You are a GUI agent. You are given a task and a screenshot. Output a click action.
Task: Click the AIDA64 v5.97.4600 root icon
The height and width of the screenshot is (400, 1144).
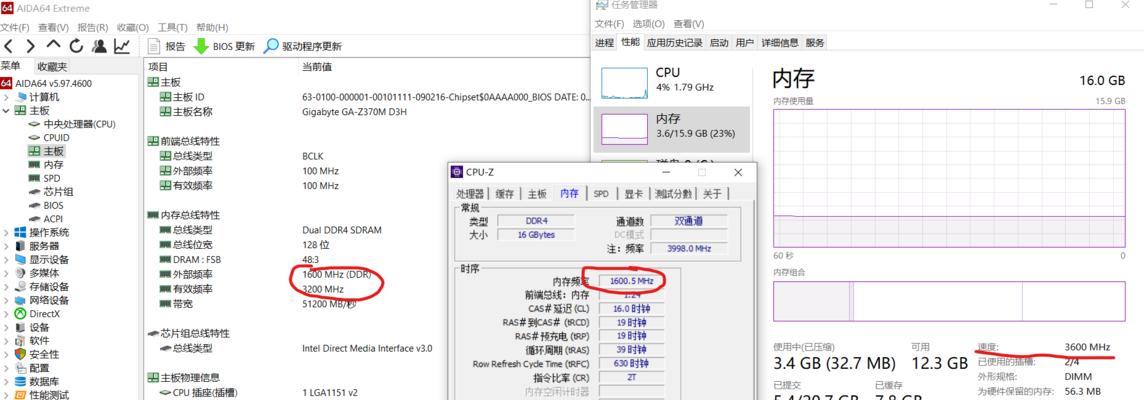click(x=7, y=83)
